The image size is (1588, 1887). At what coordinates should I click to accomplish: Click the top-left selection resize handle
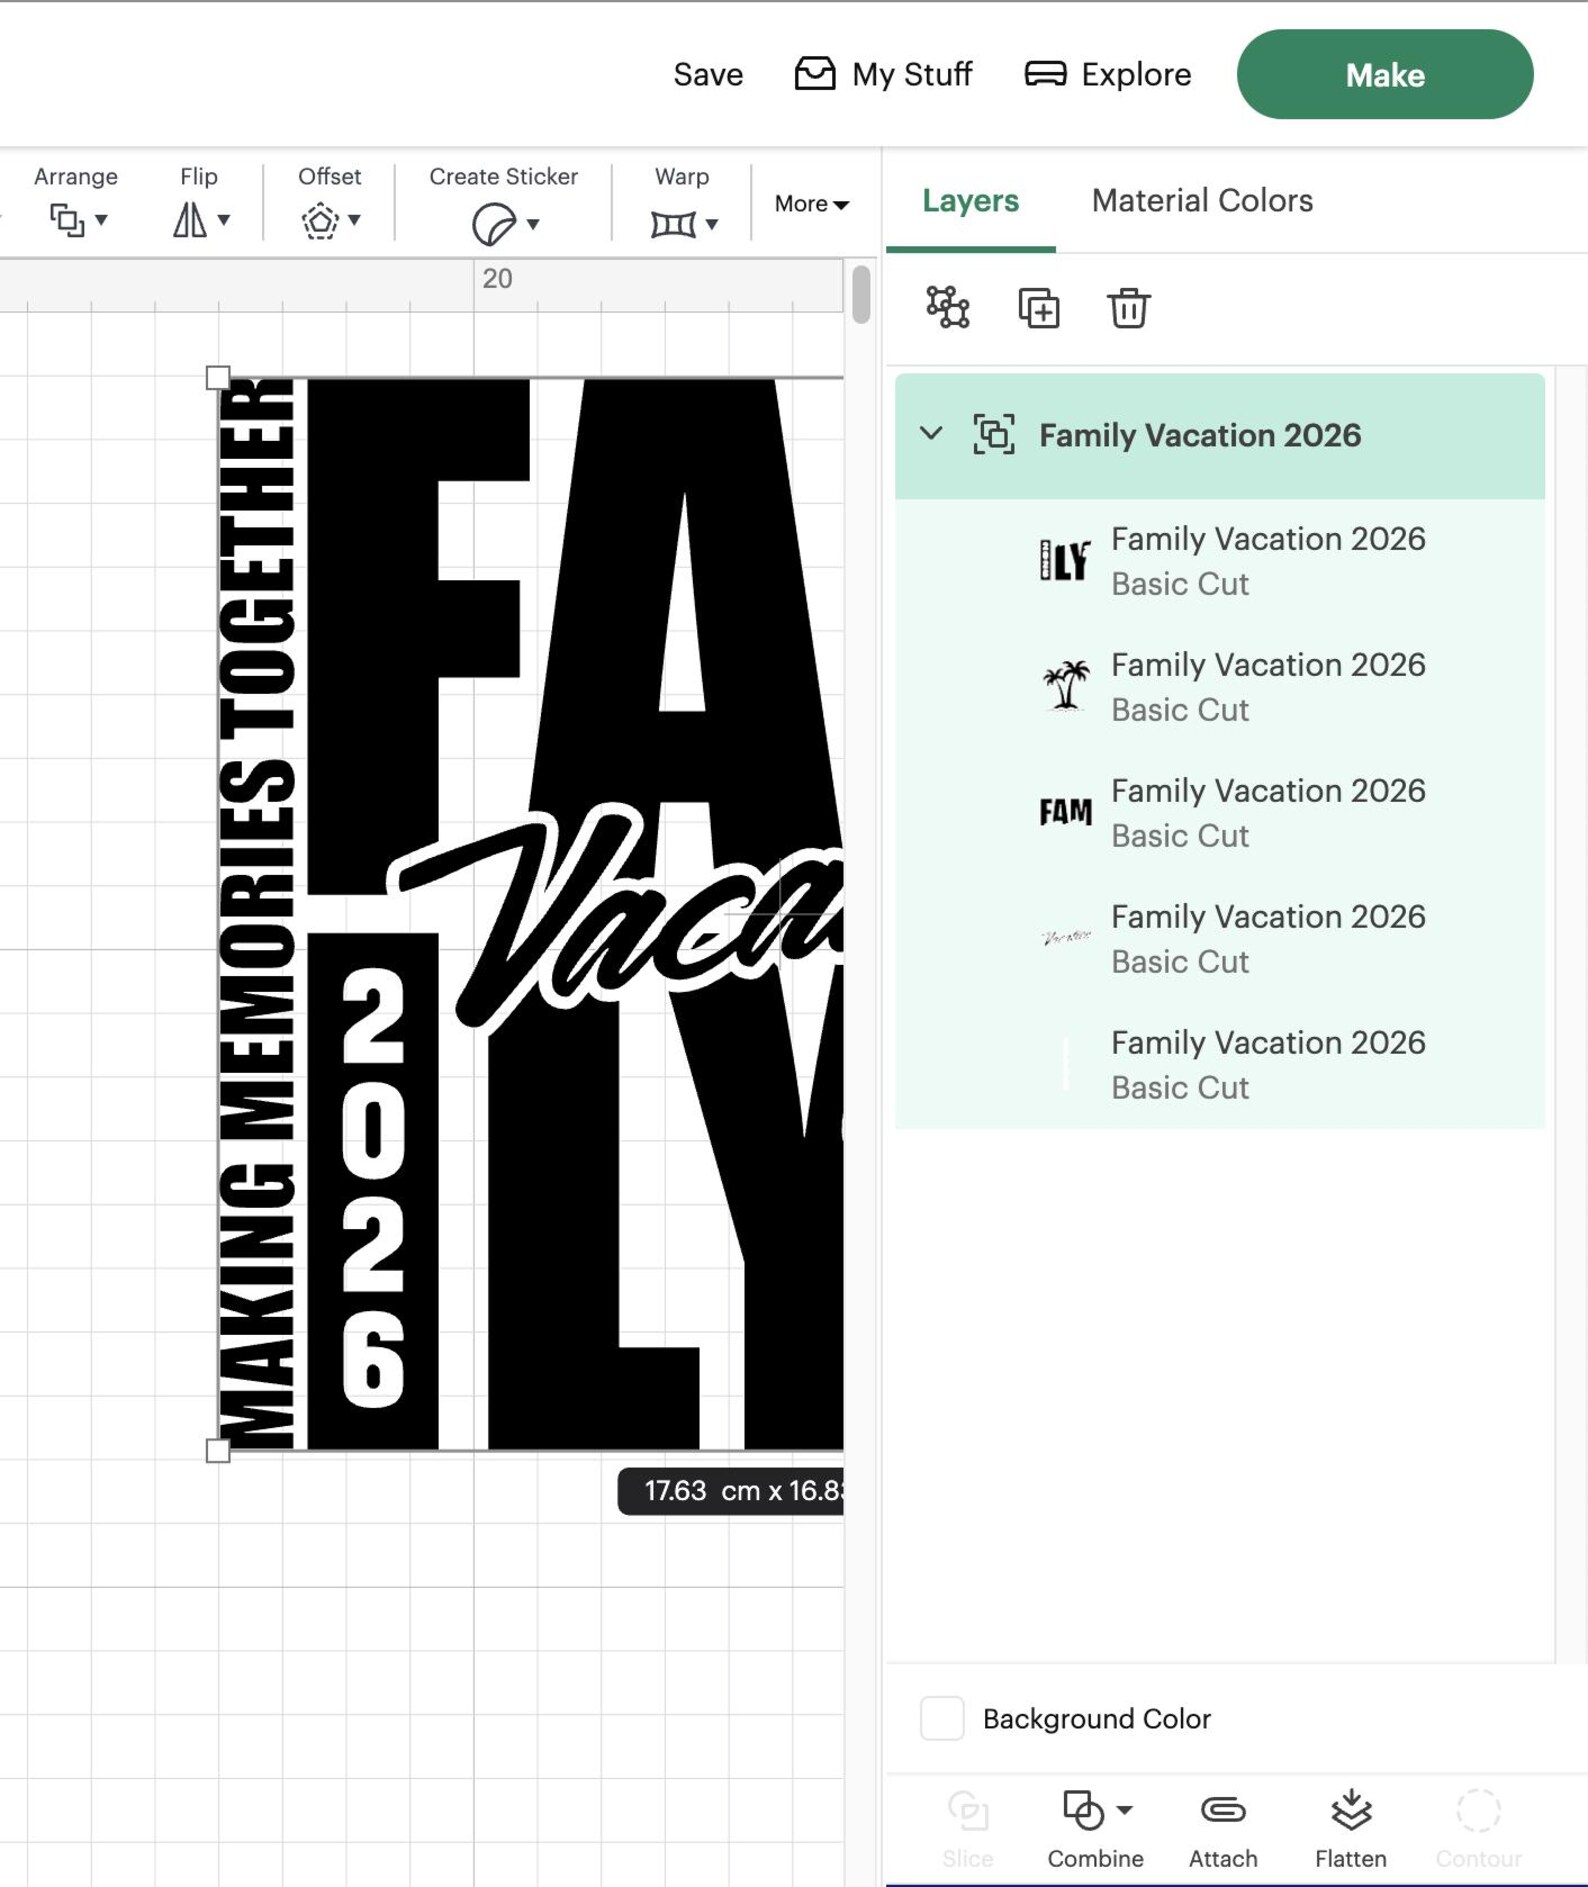pyautogui.click(x=217, y=377)
